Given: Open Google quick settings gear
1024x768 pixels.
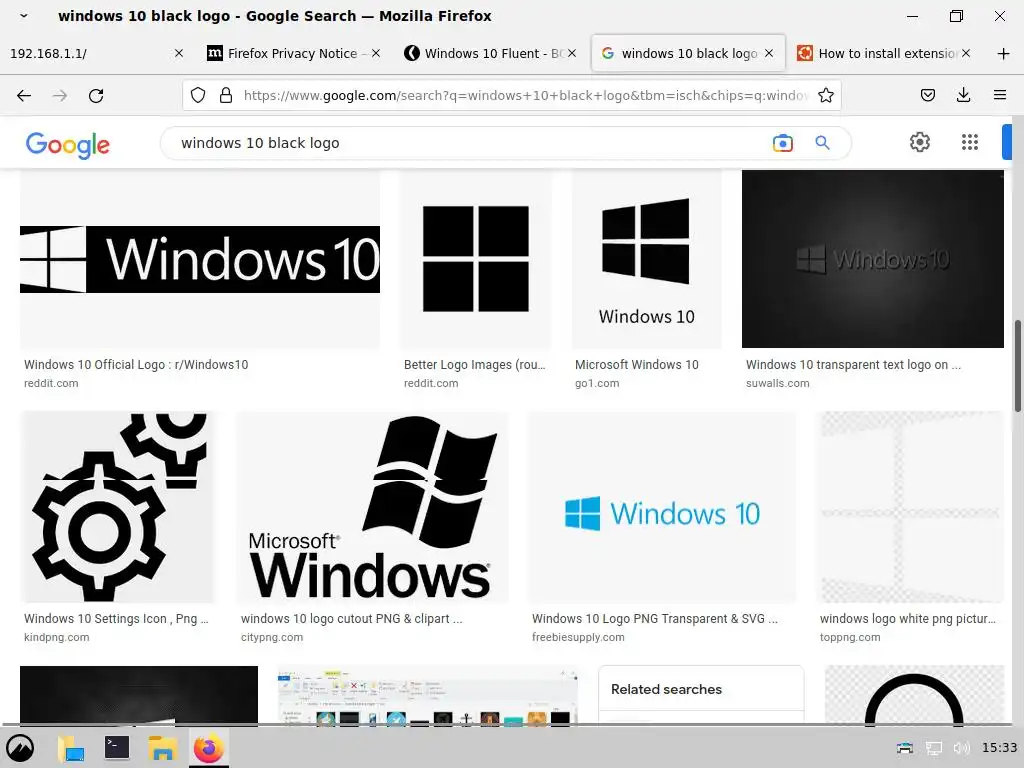Looking at the screenshot, I should pos(920,142).
